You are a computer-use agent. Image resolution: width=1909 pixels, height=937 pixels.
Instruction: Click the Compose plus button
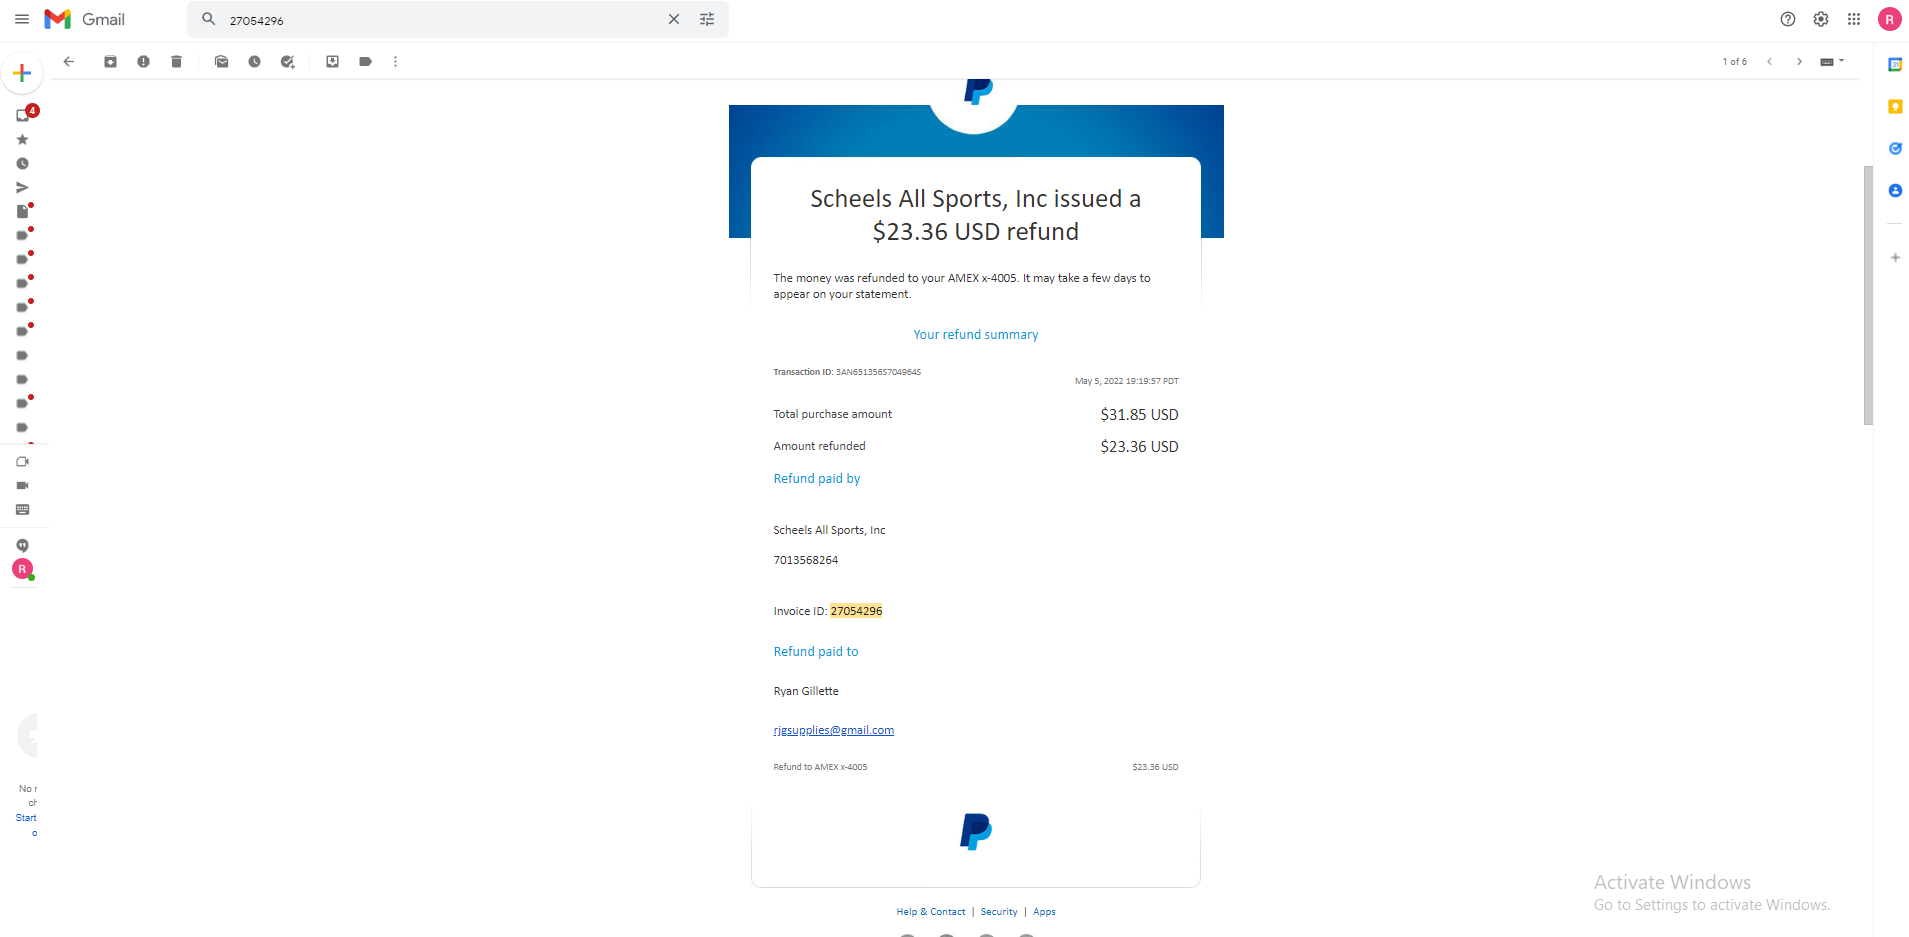coord(22,73)
